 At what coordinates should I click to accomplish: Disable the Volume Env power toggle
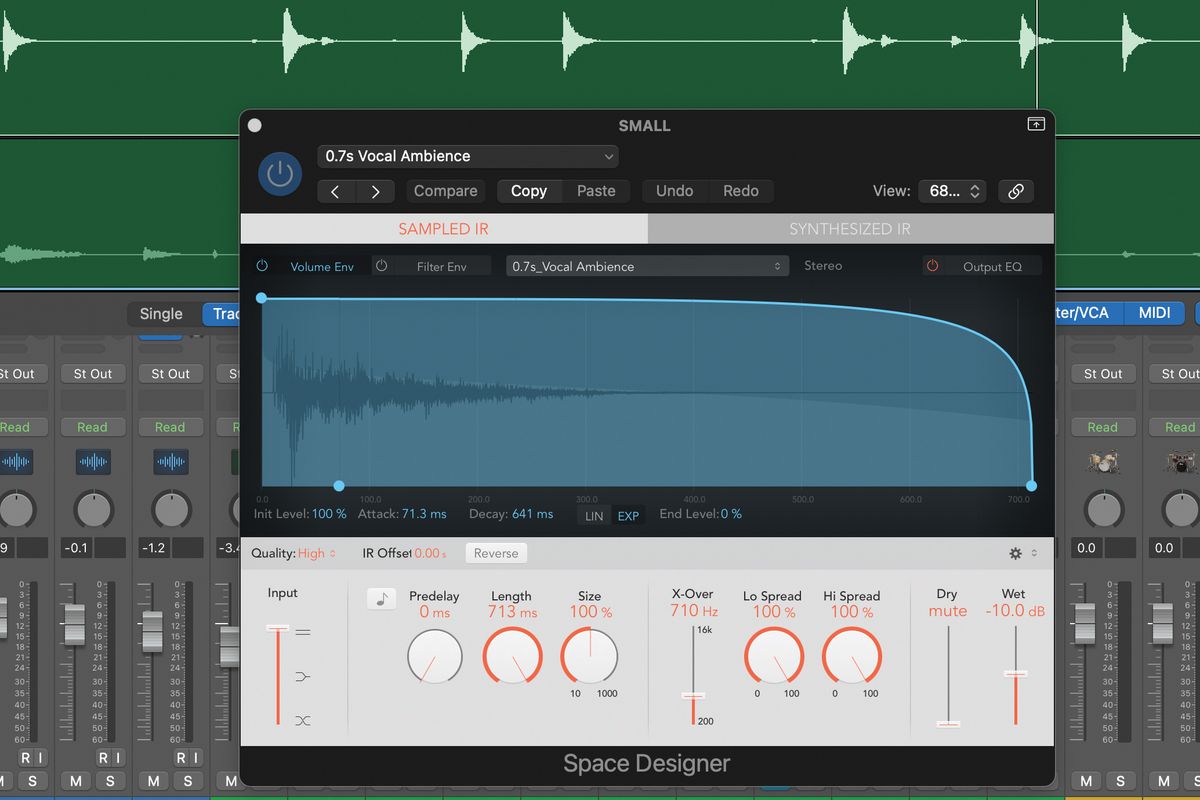pos(261,266)
